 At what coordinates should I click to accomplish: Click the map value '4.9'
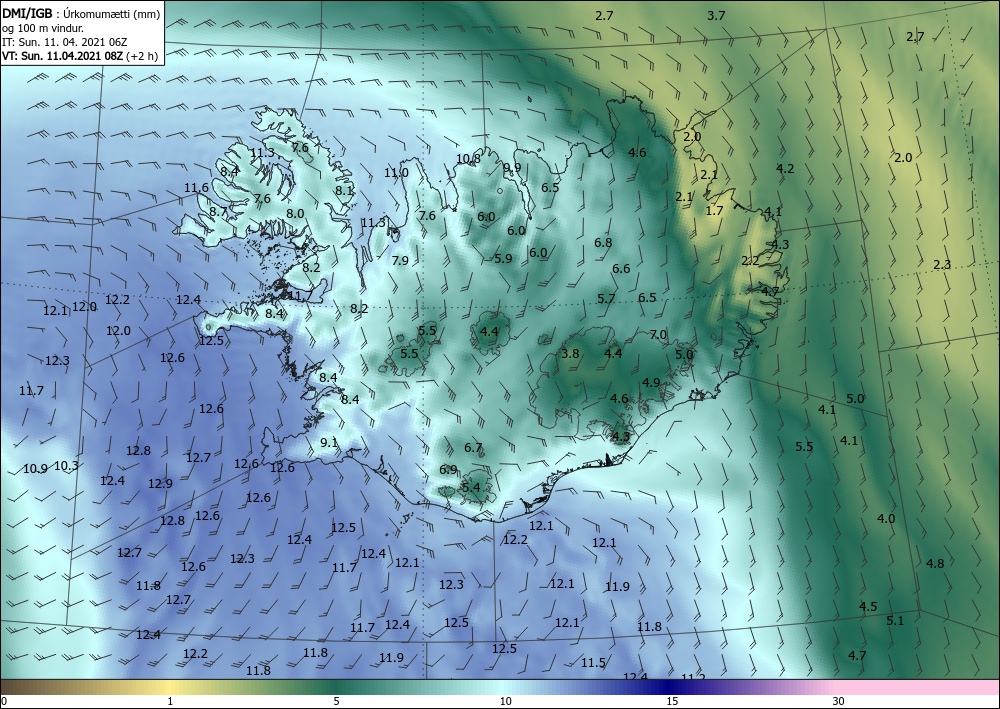click(651, 383)
